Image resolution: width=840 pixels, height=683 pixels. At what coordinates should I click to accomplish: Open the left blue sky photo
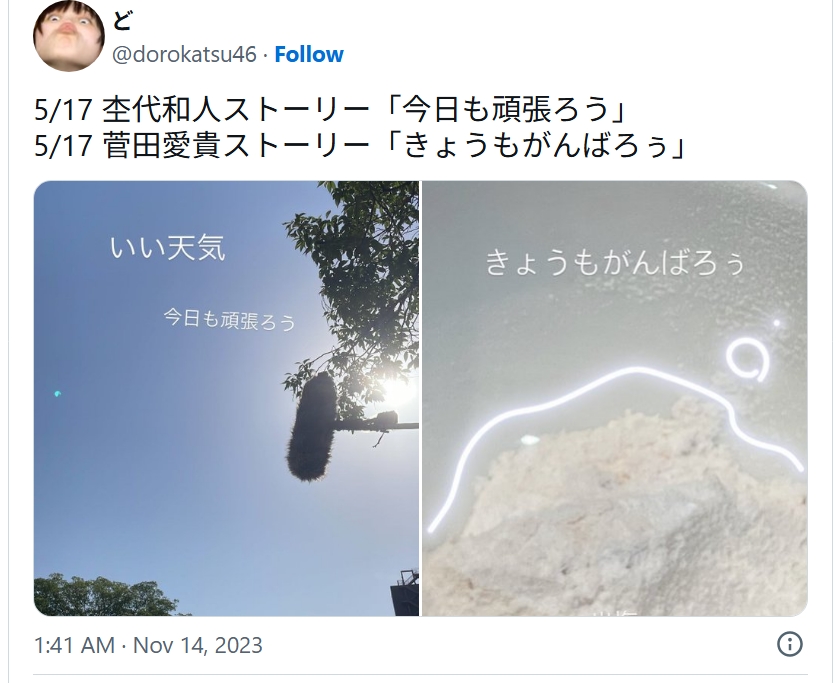pos(226,398)
